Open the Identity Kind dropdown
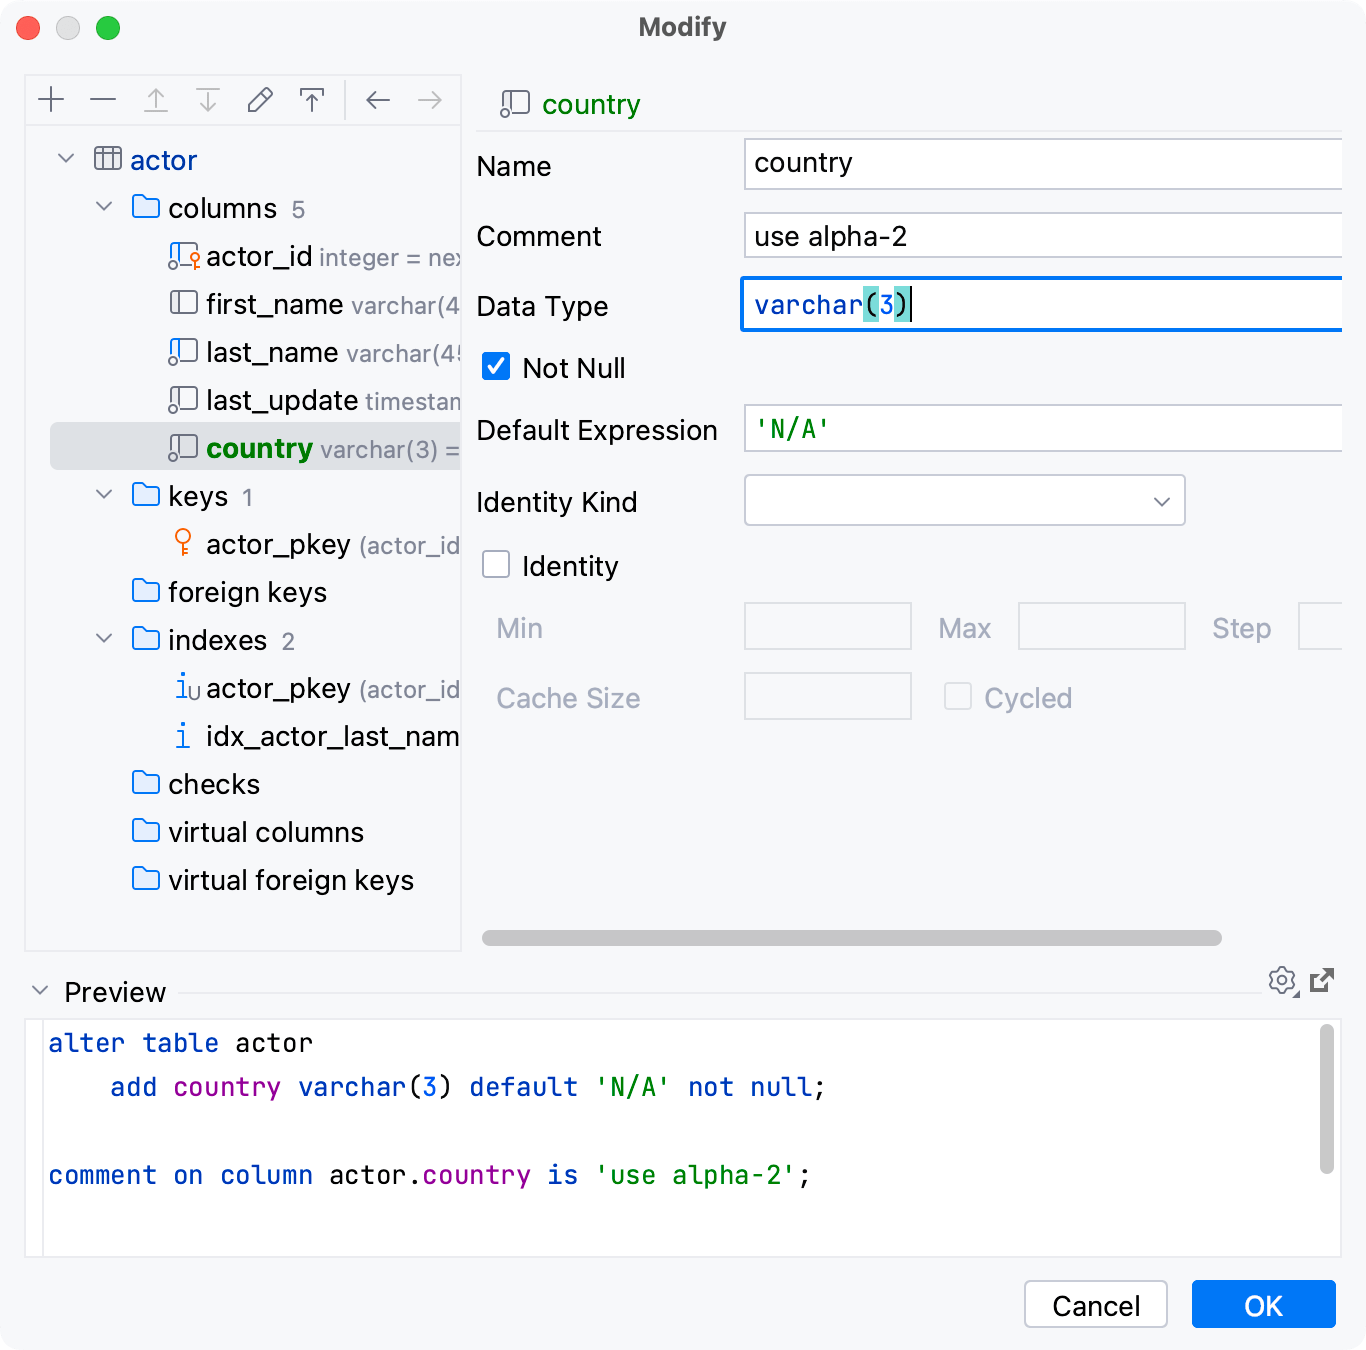This screenshot has height=1350, width=1366. click(x=964, y=501)
